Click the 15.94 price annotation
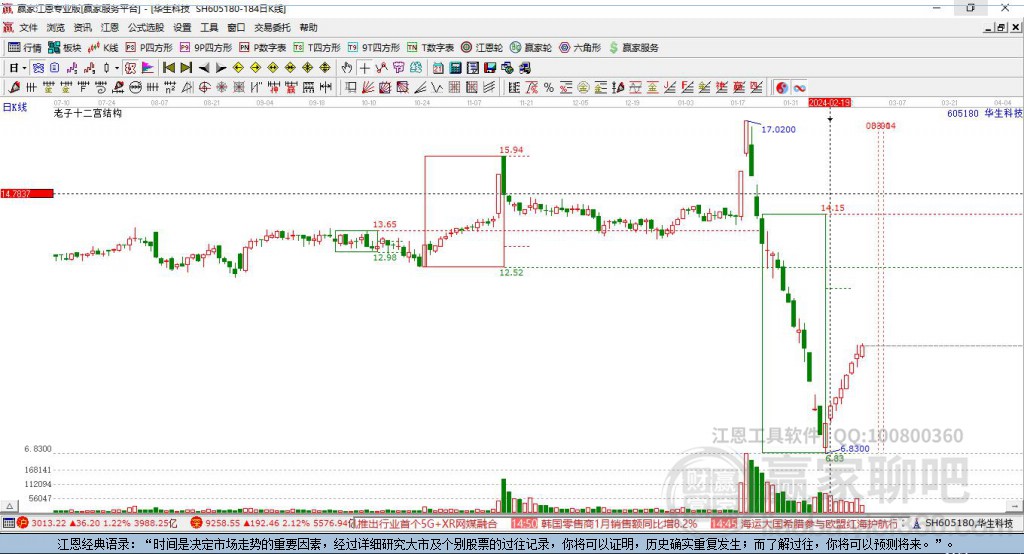Screen dimensions: 1024x554 511,150
